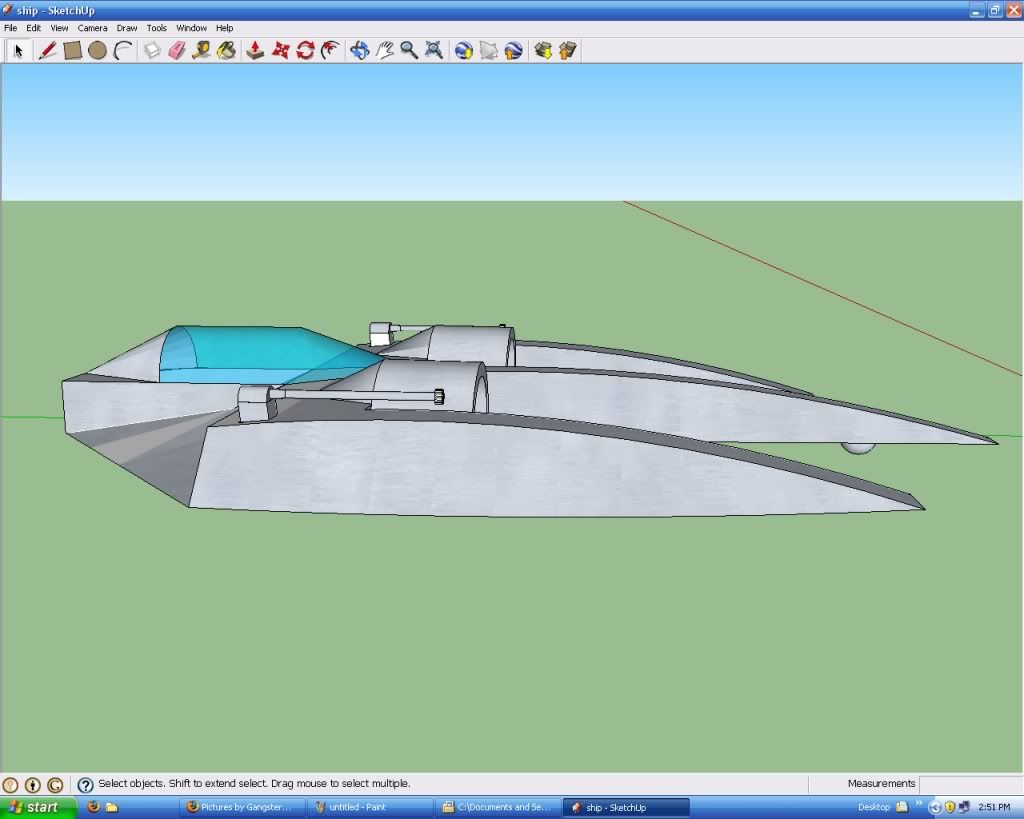Select the pink Eraser tool

point(176,50)
